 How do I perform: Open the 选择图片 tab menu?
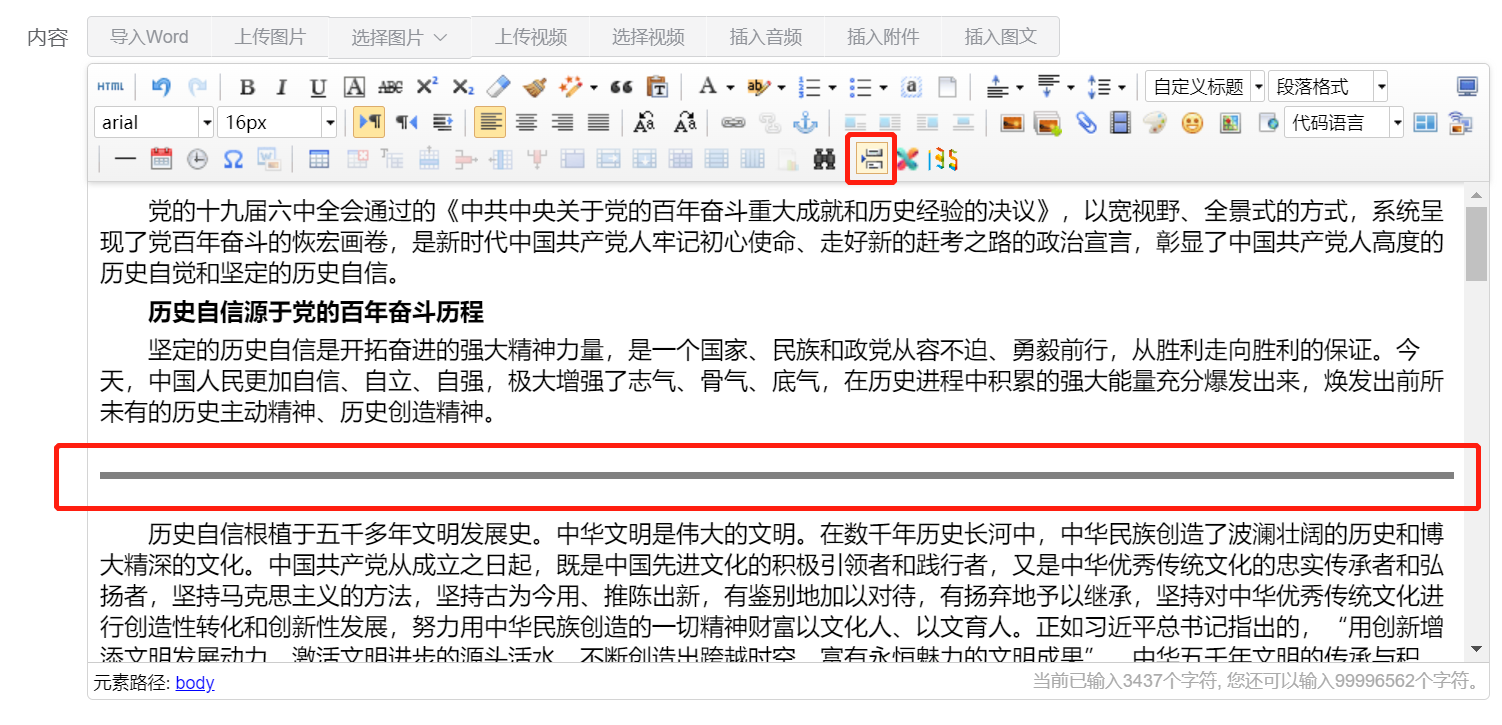coord(399,36)
